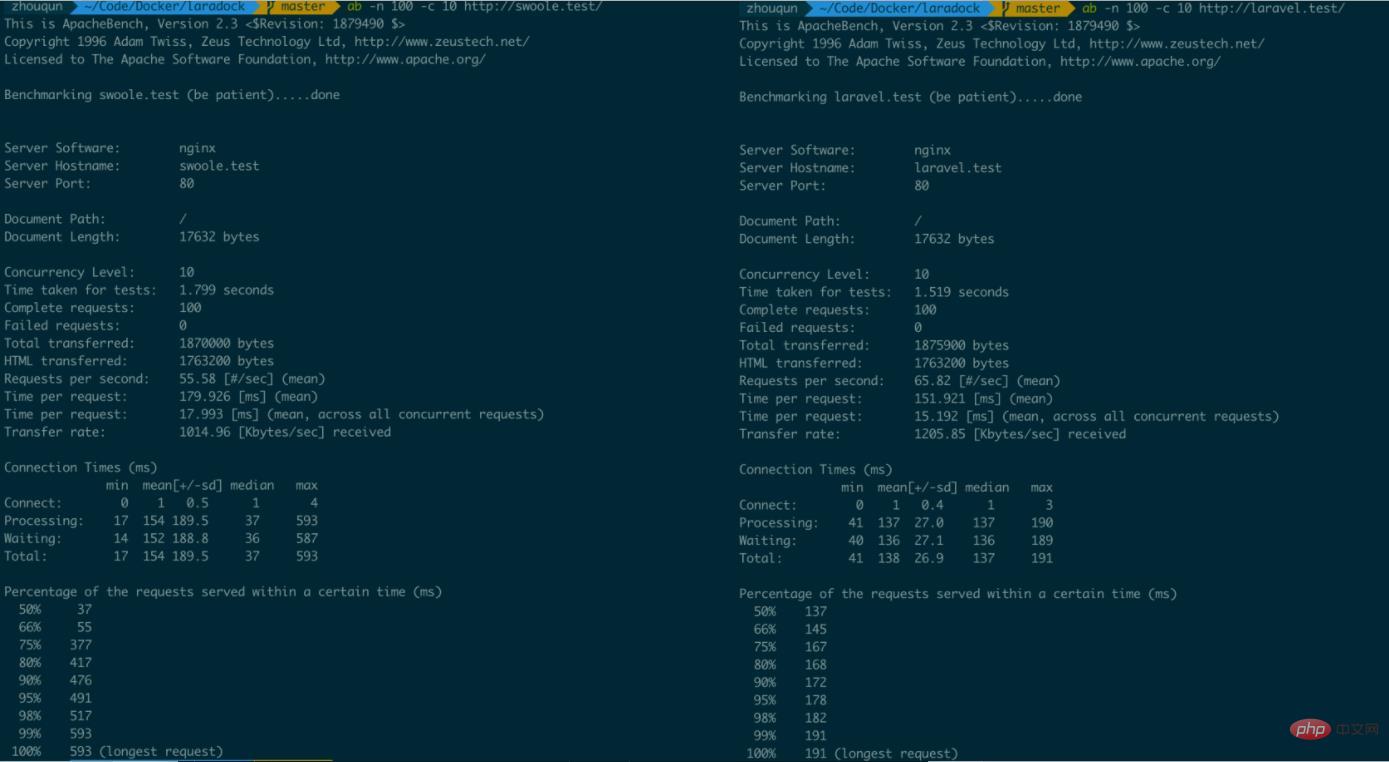1389x762 pixels.
Task: Click the zhouqun username segment in left prompt
Action: tap(37, 6)
